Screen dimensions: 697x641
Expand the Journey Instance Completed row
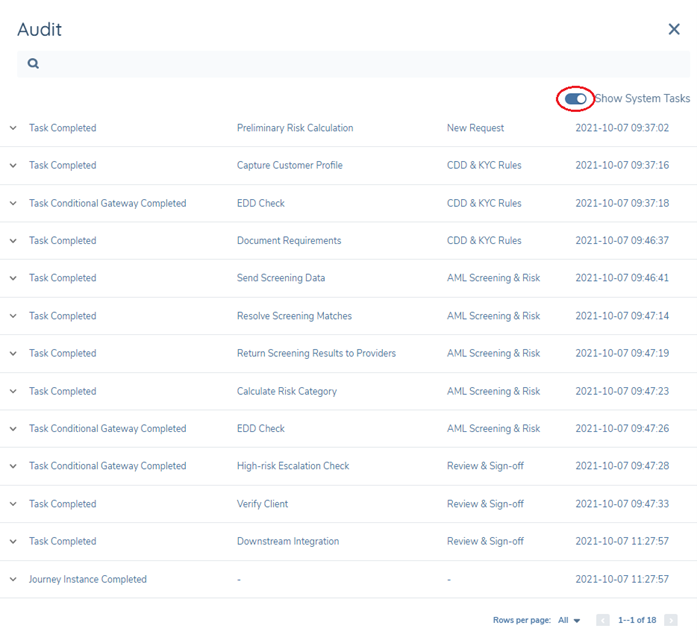pos(13,579)
